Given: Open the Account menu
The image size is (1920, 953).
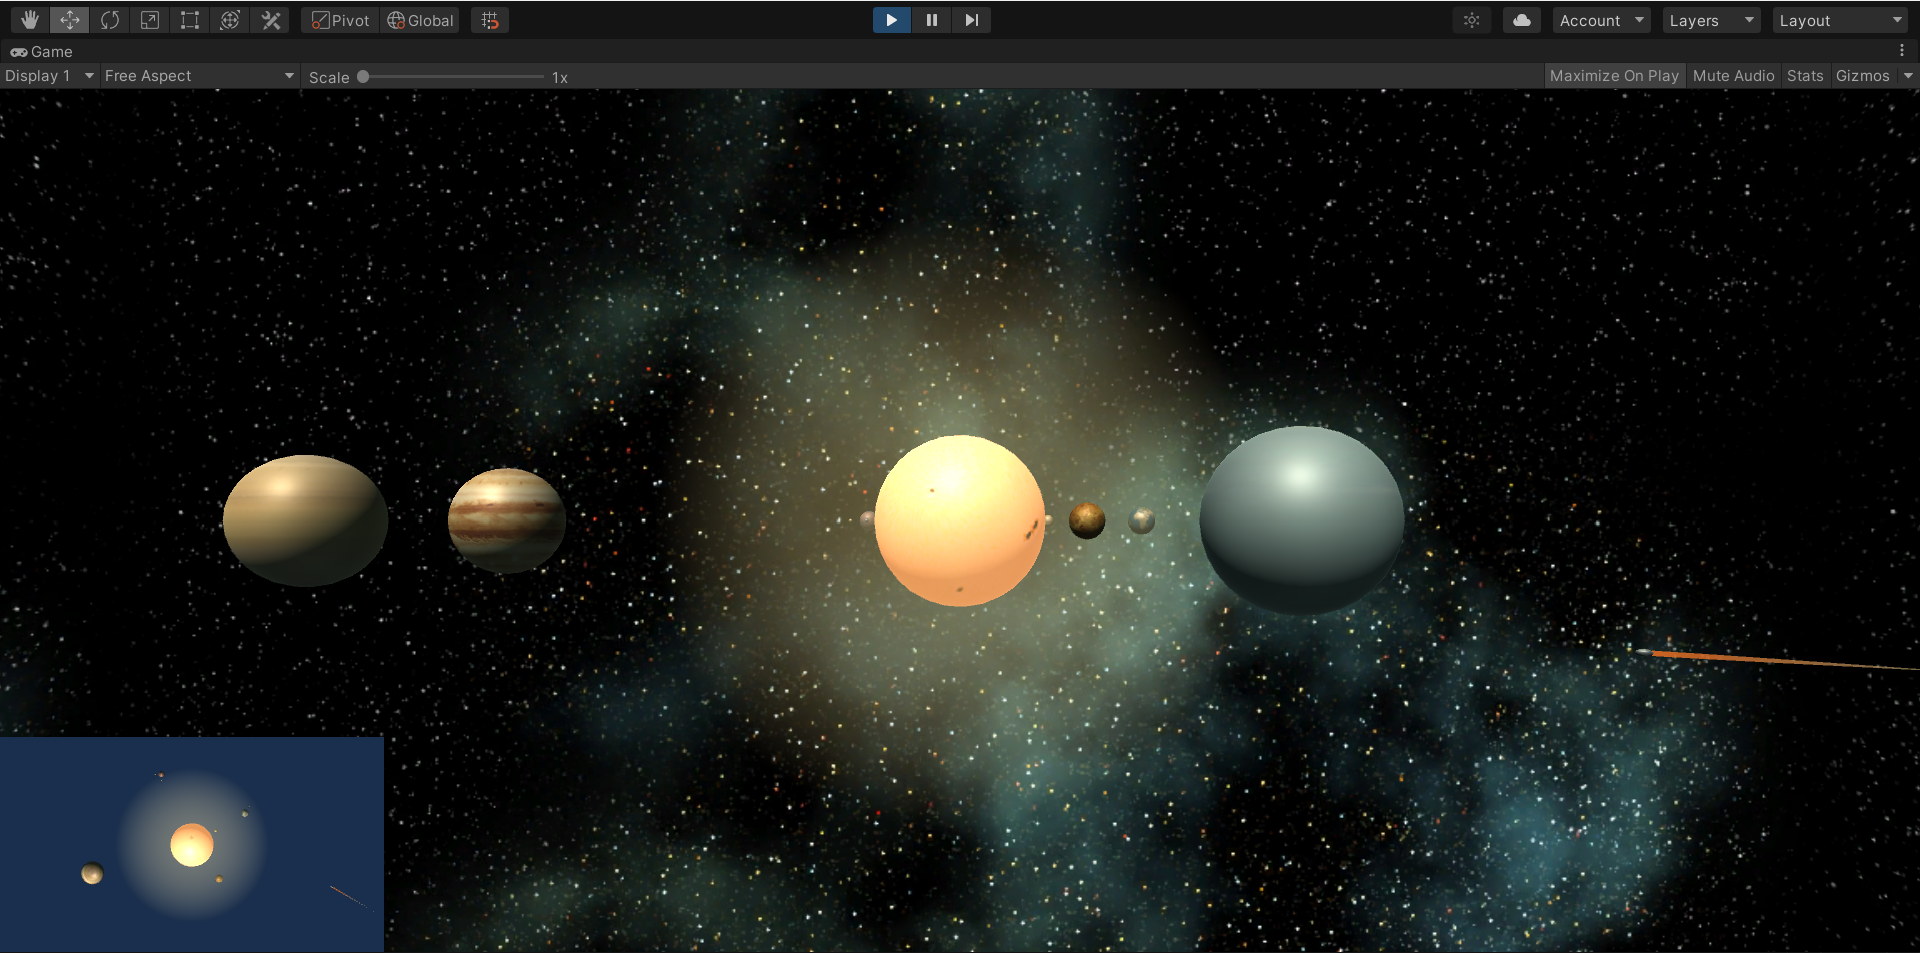Looking at the screenshot, I should tap(1599, 19).
